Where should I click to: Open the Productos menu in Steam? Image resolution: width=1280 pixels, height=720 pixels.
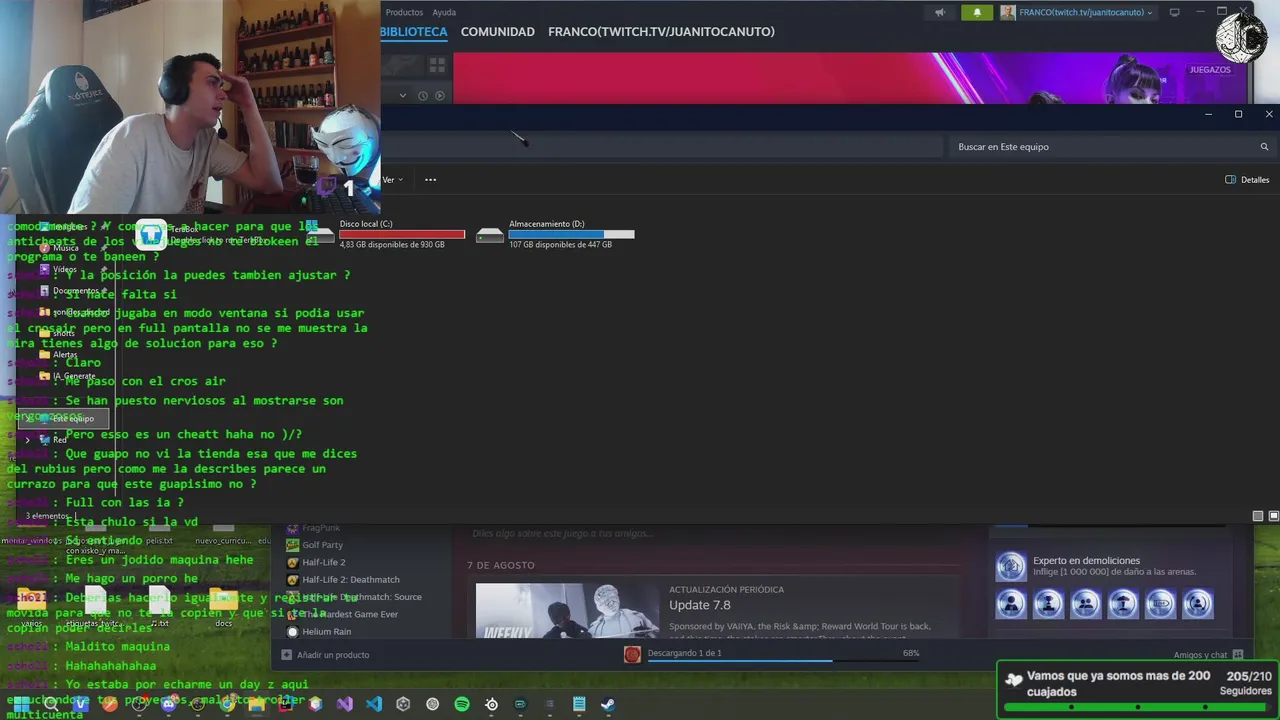pyautogui.click(x=404, y=12)
